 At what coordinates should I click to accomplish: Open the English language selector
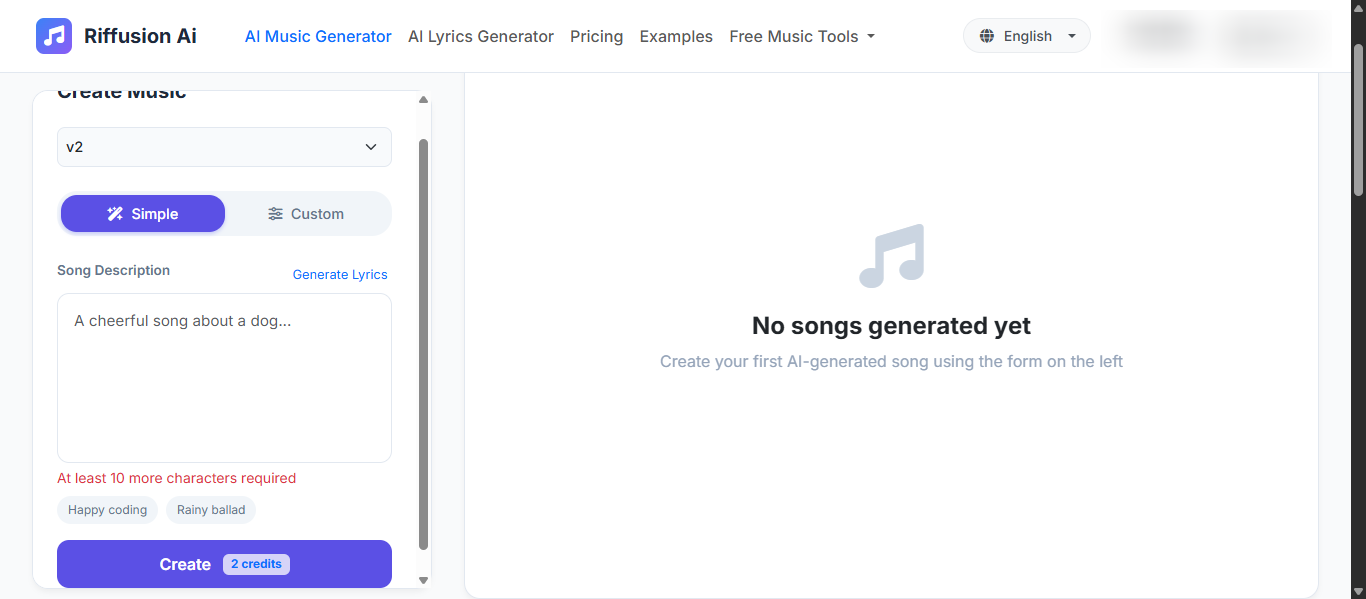tap(1027, 36)
